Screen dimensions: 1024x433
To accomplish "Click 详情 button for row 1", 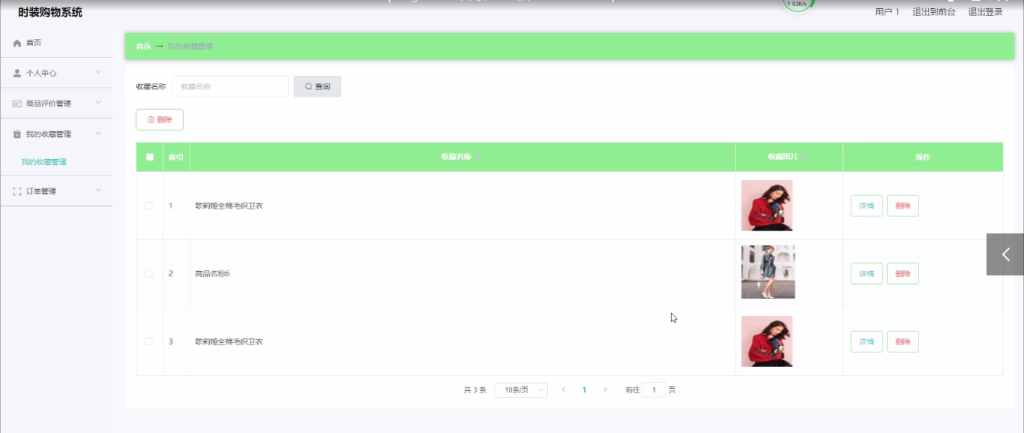I will (867, 206).
